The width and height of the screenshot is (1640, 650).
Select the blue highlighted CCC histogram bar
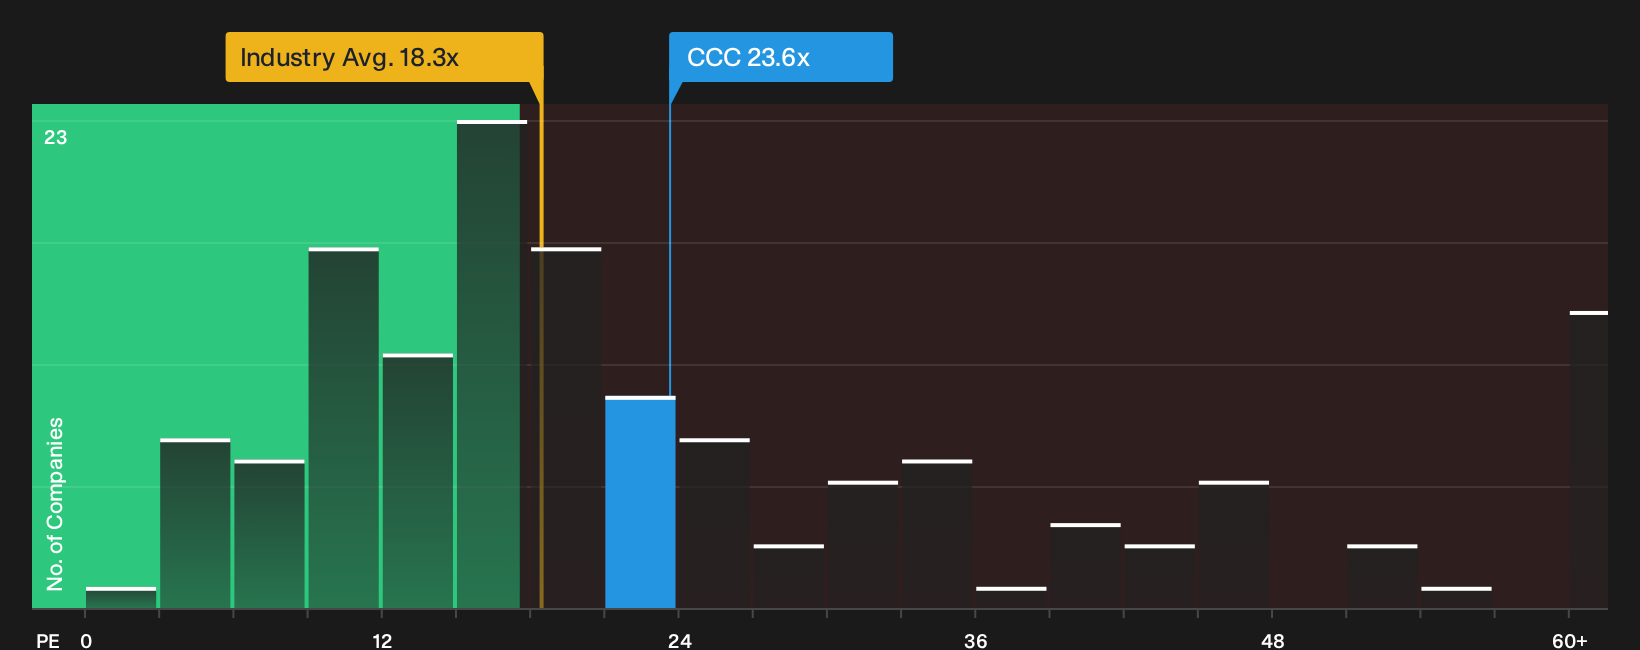coord(640,503)
